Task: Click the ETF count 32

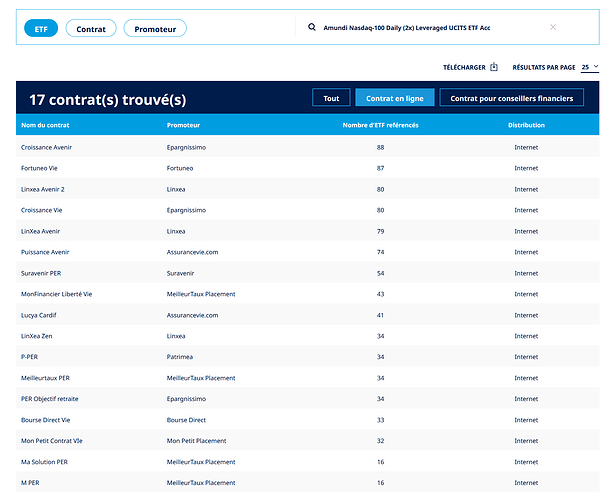Action: point(380,441)
